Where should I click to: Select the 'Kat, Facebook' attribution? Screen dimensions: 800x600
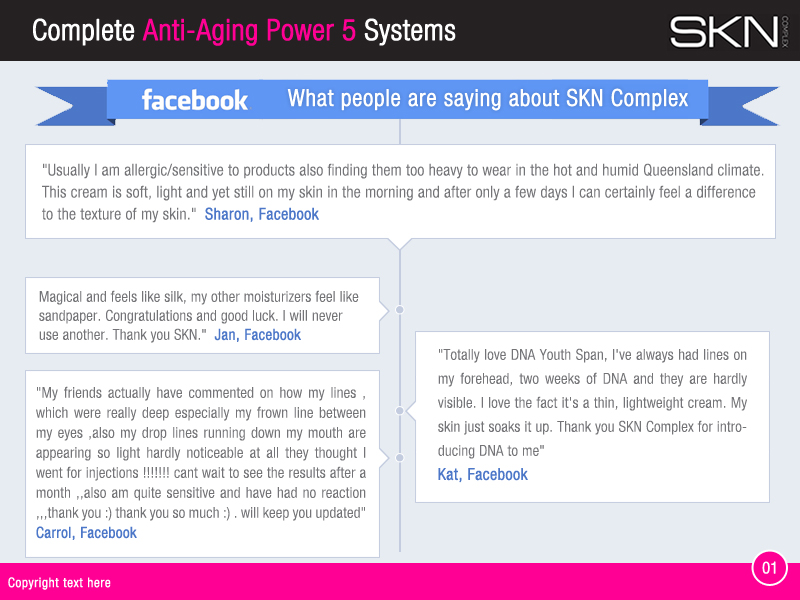point(483,474)
